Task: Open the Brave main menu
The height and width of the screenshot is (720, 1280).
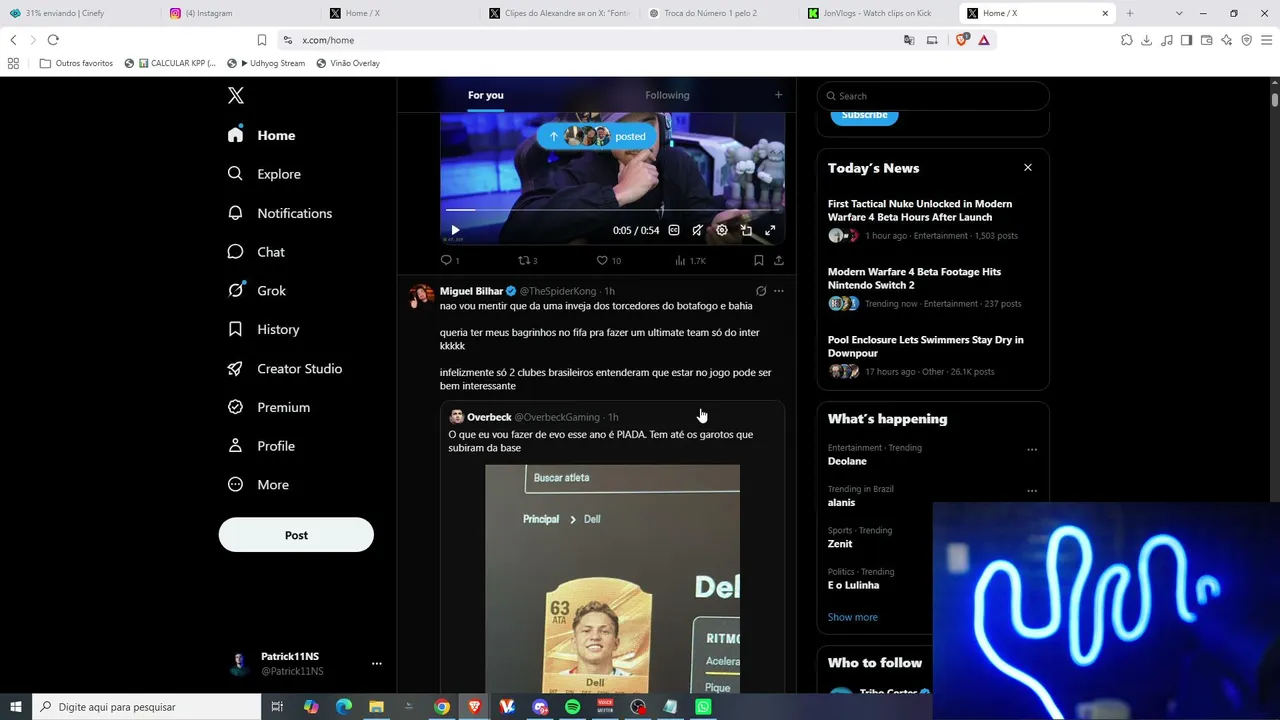Action: pos(1266,40)
